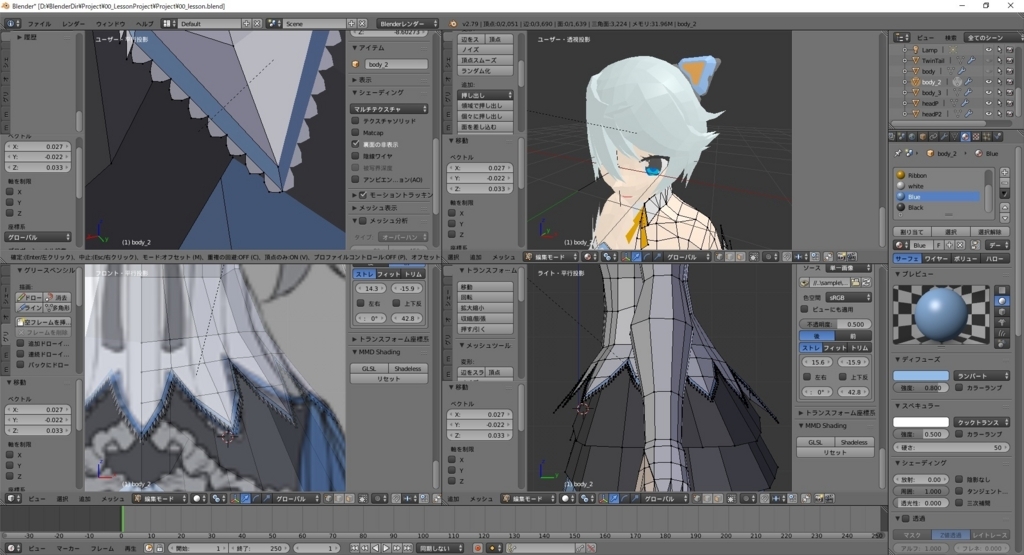Image resolution: width=1024 pixels, height=555 pixels.
Task: Select sphere preview type beside material preview
Action: tap(1002, 301)
